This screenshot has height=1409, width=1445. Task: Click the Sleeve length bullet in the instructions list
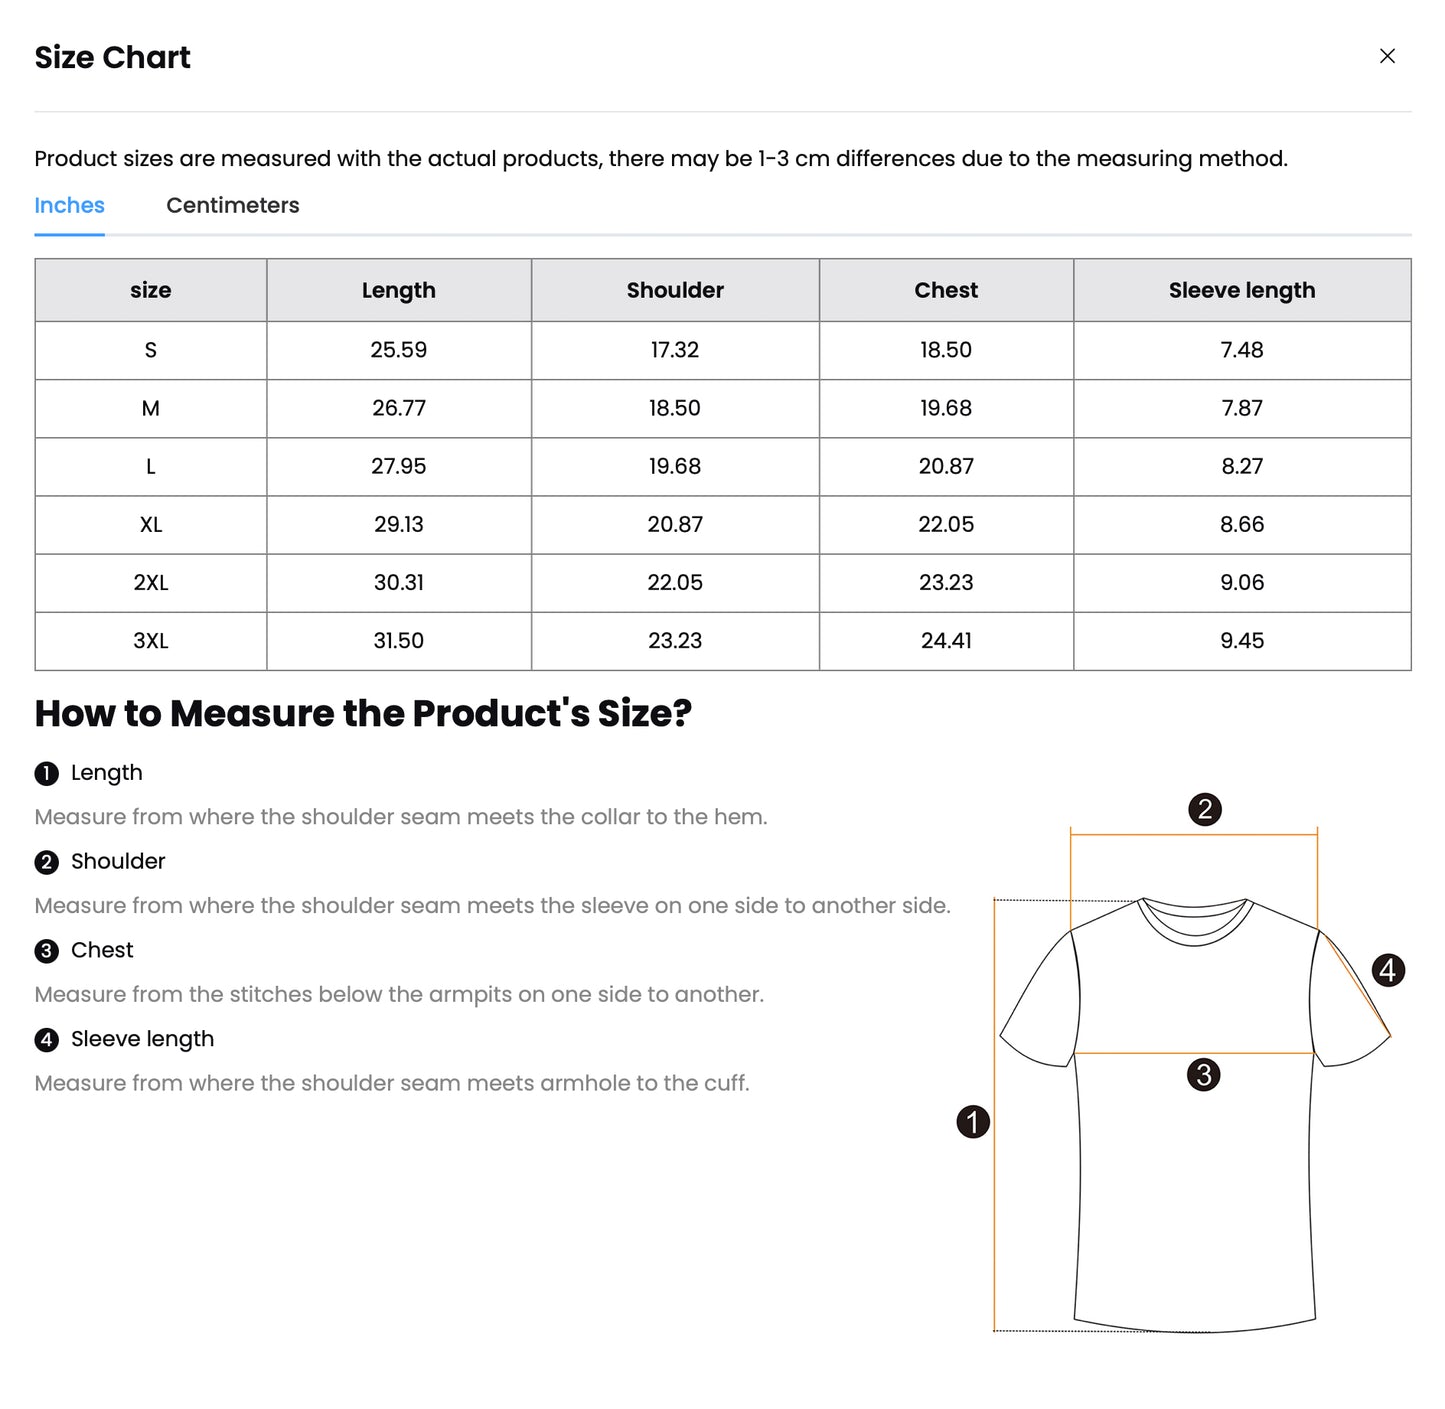tap(45, 1040)
